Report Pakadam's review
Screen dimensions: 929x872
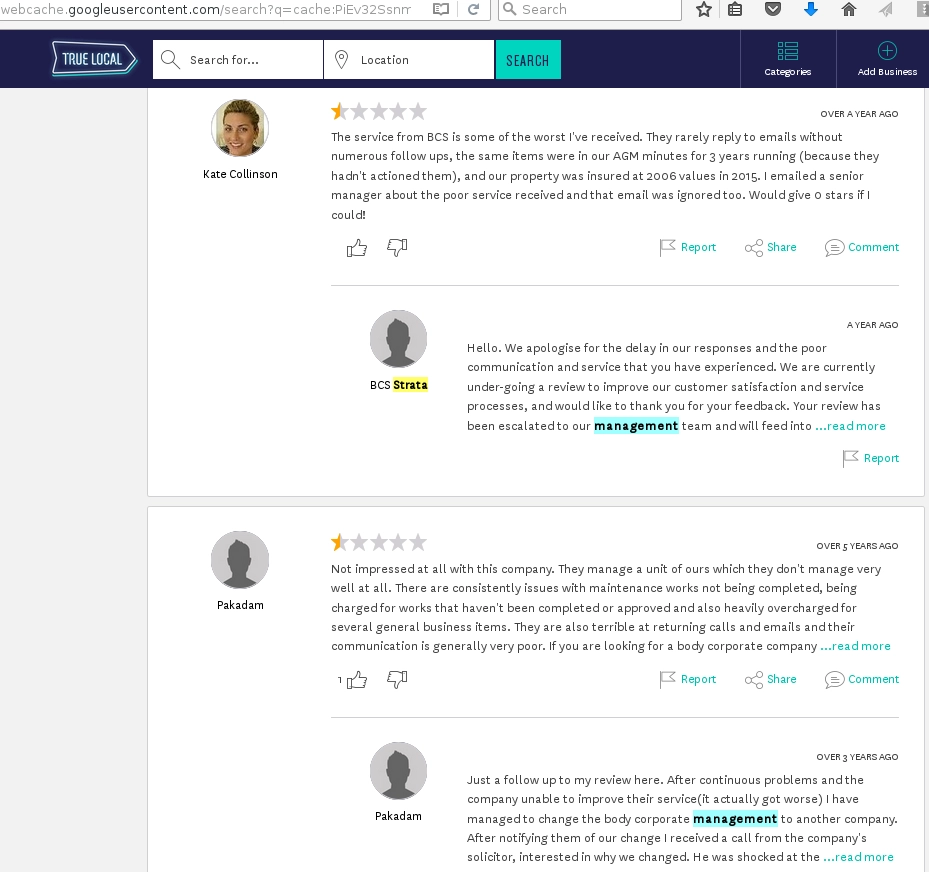tap(688, 679)
